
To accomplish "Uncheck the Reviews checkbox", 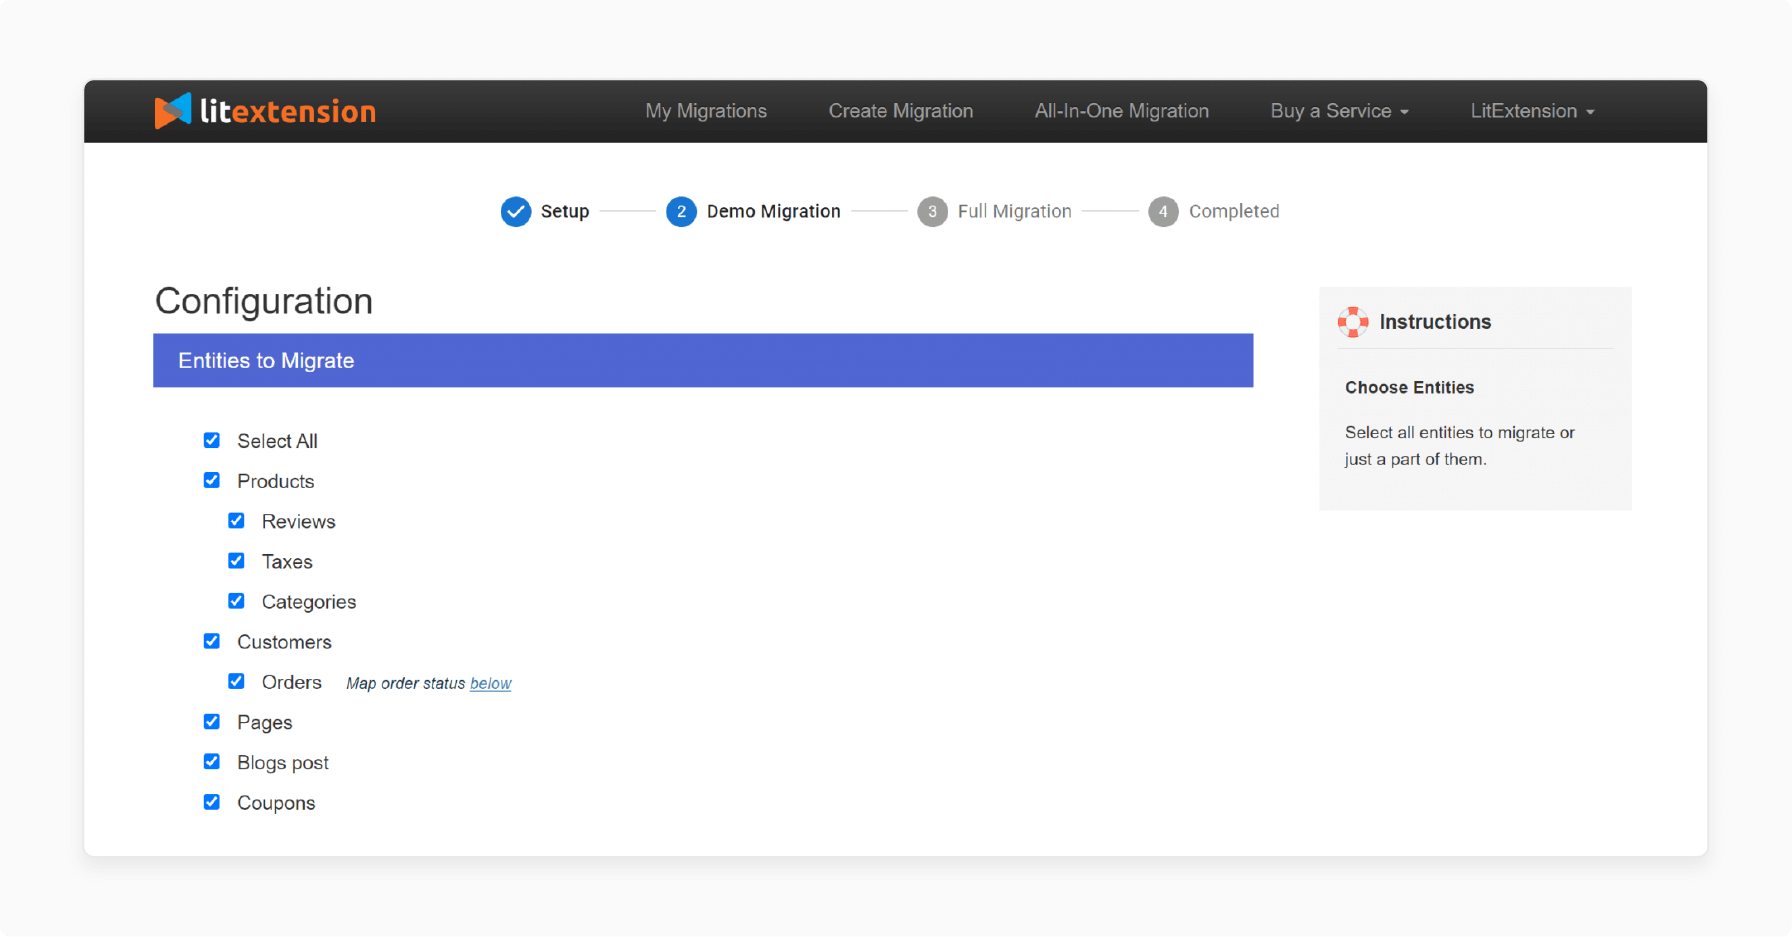I will (x=236, y=520).
